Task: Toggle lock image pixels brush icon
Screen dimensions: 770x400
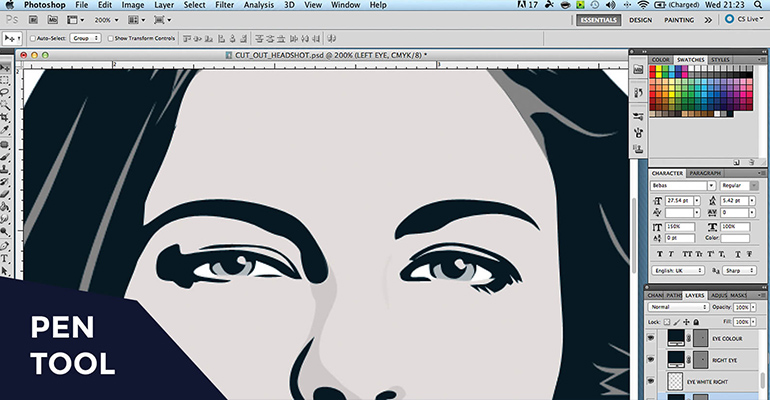Action: [677, 322]
